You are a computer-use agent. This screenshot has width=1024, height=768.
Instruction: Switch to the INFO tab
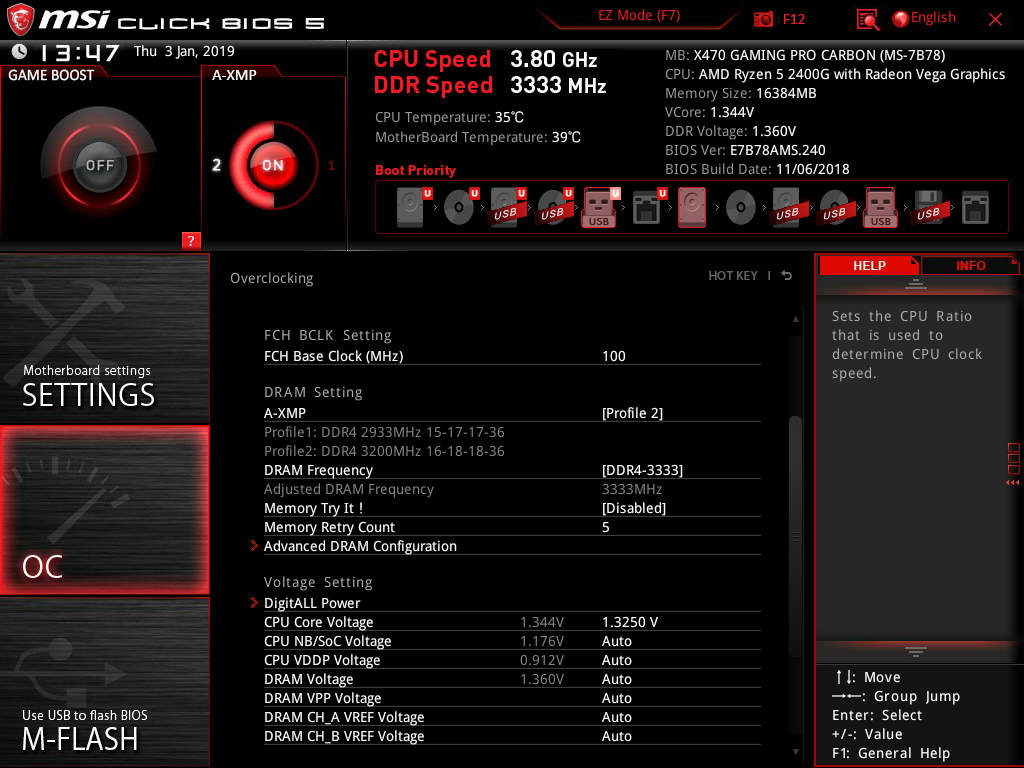point(970,265)
